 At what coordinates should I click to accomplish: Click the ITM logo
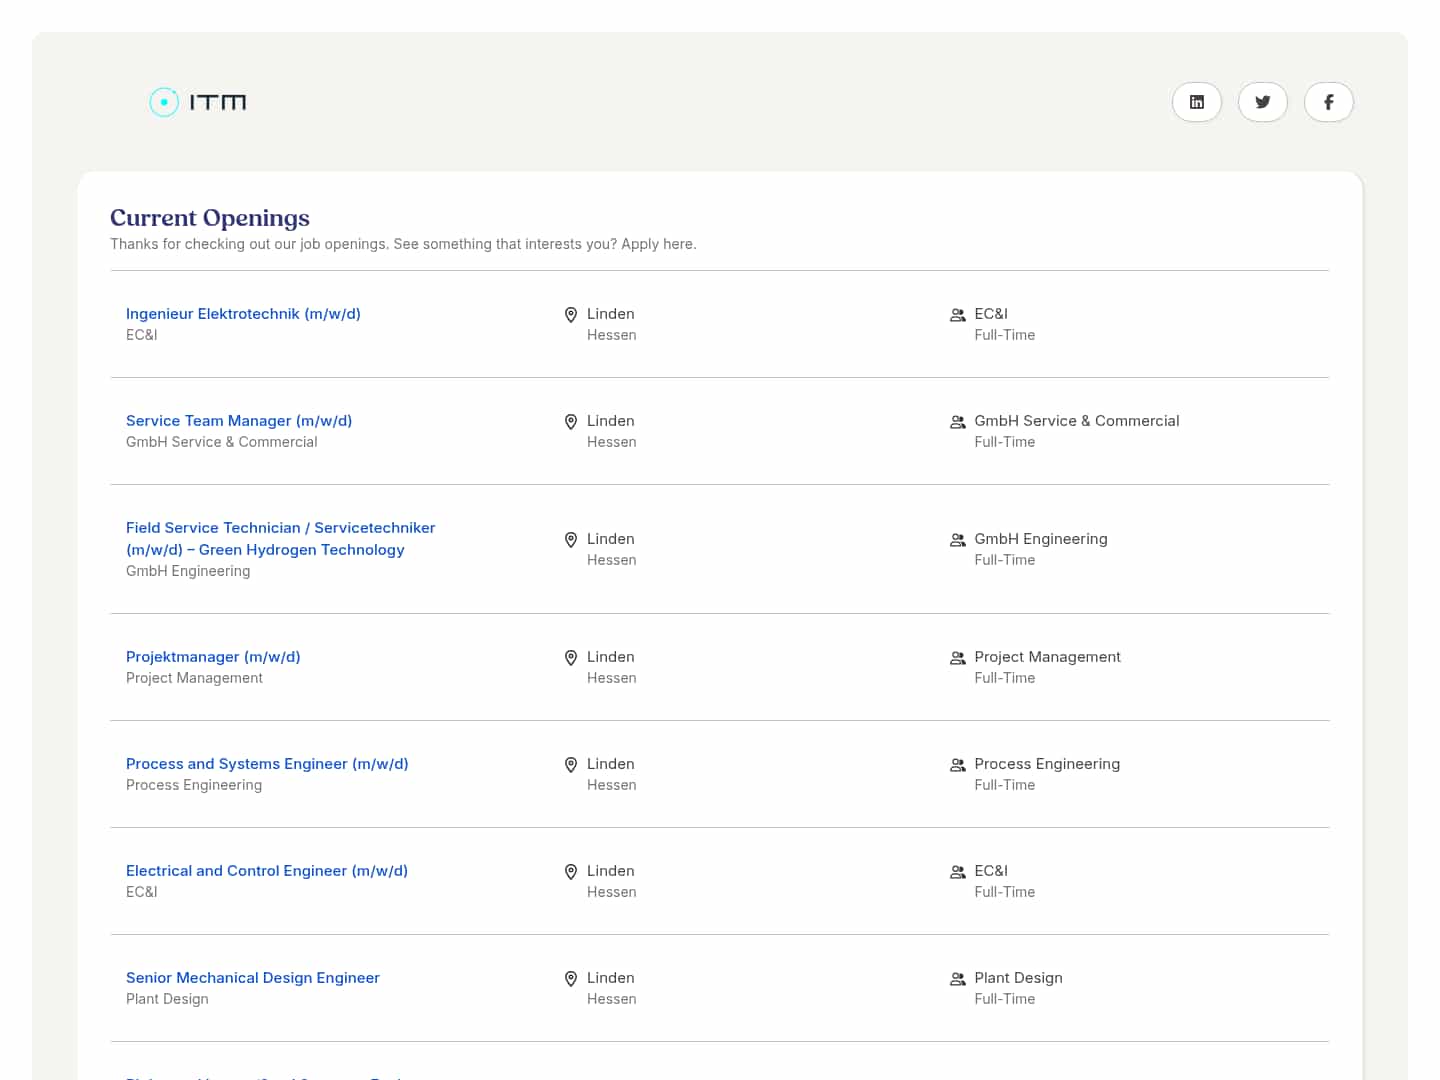click(x=198, y=102)
